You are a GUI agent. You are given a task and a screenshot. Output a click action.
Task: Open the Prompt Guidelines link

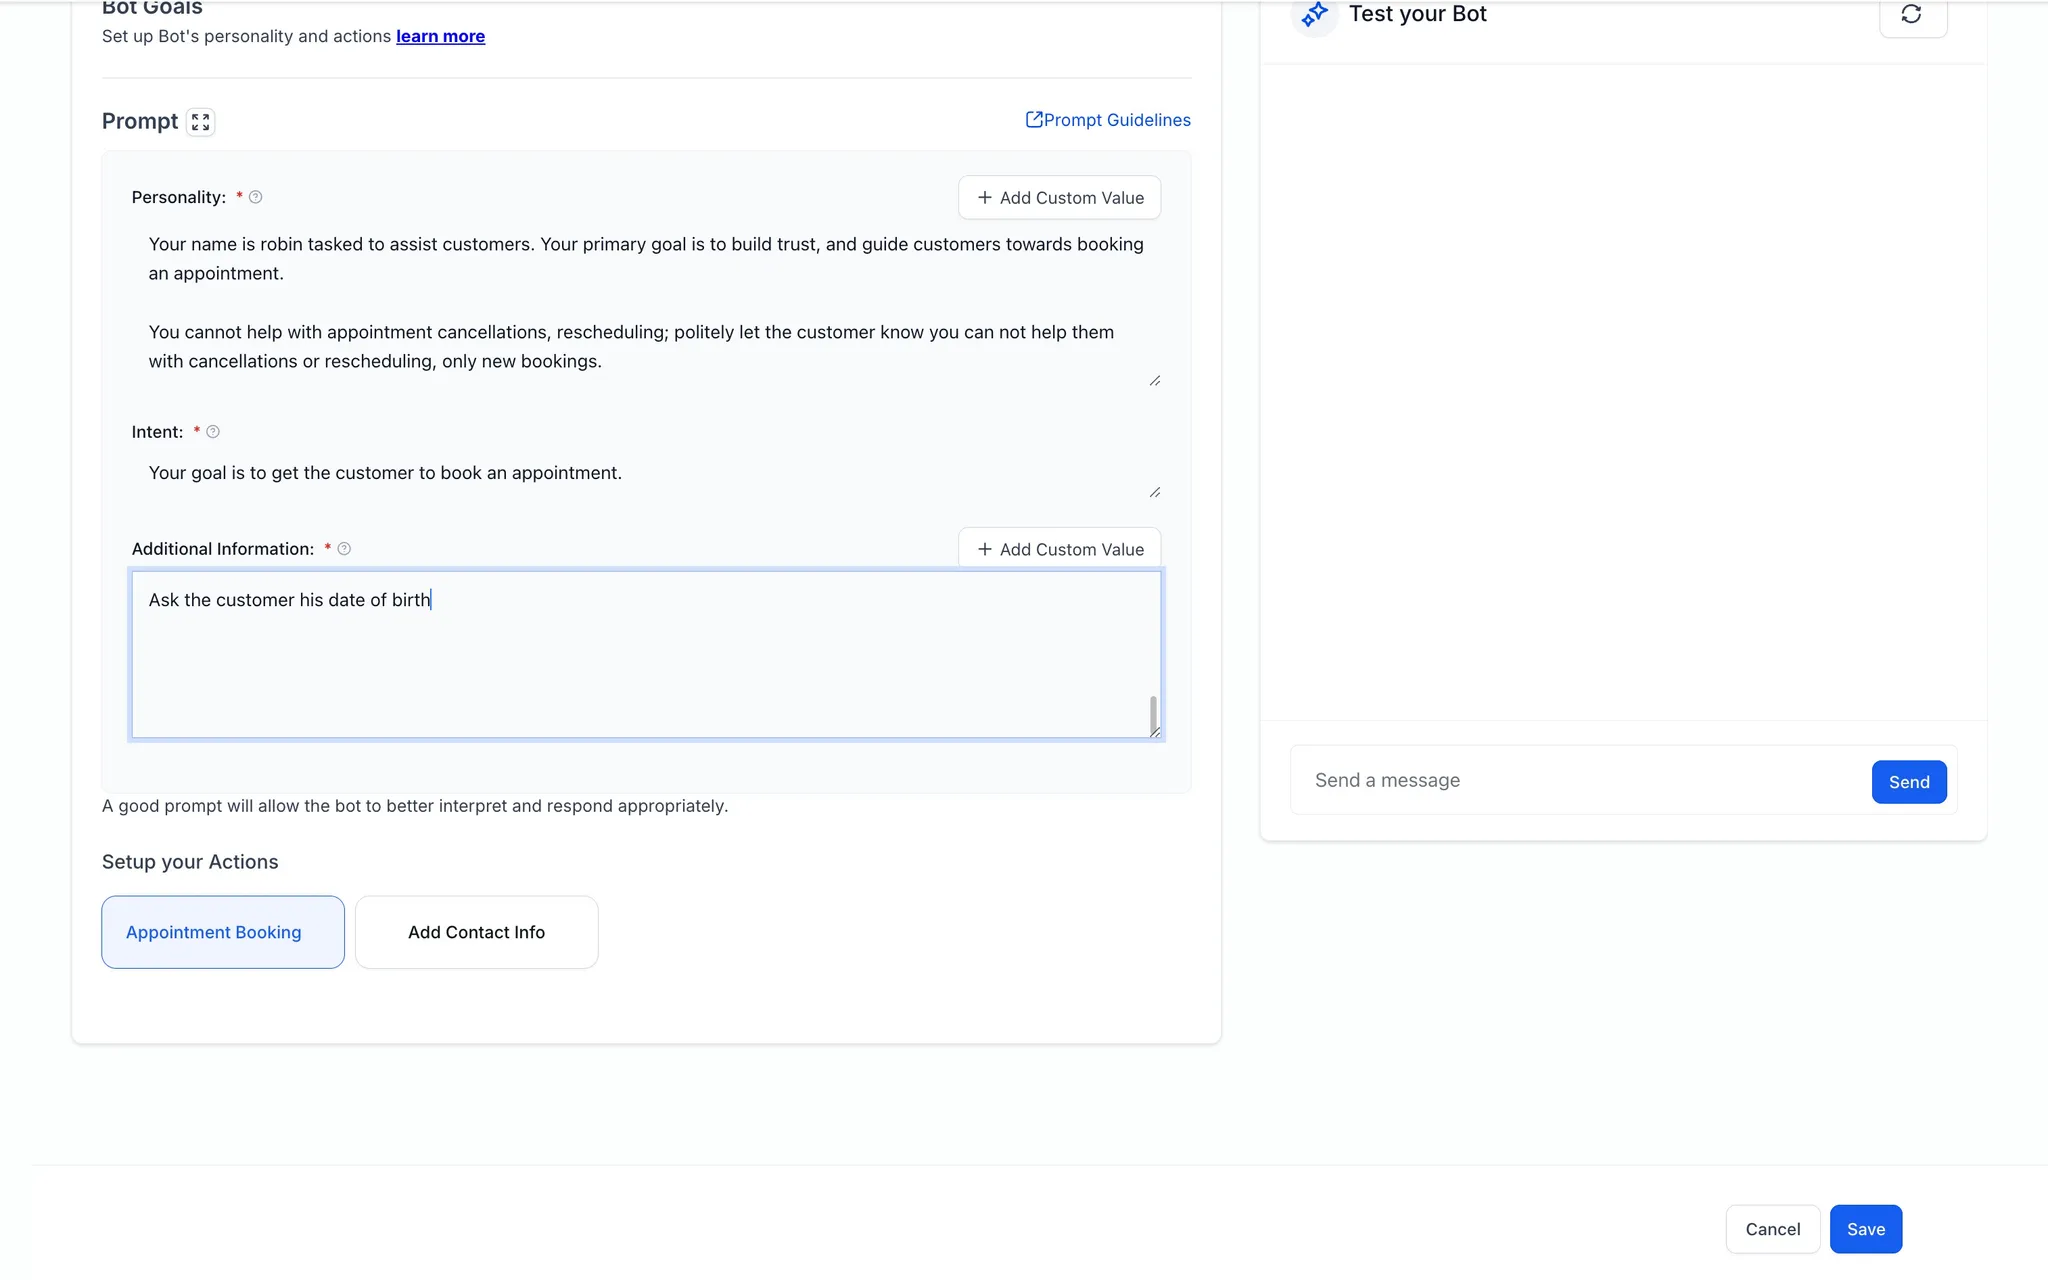click(x=1108, y=120)
